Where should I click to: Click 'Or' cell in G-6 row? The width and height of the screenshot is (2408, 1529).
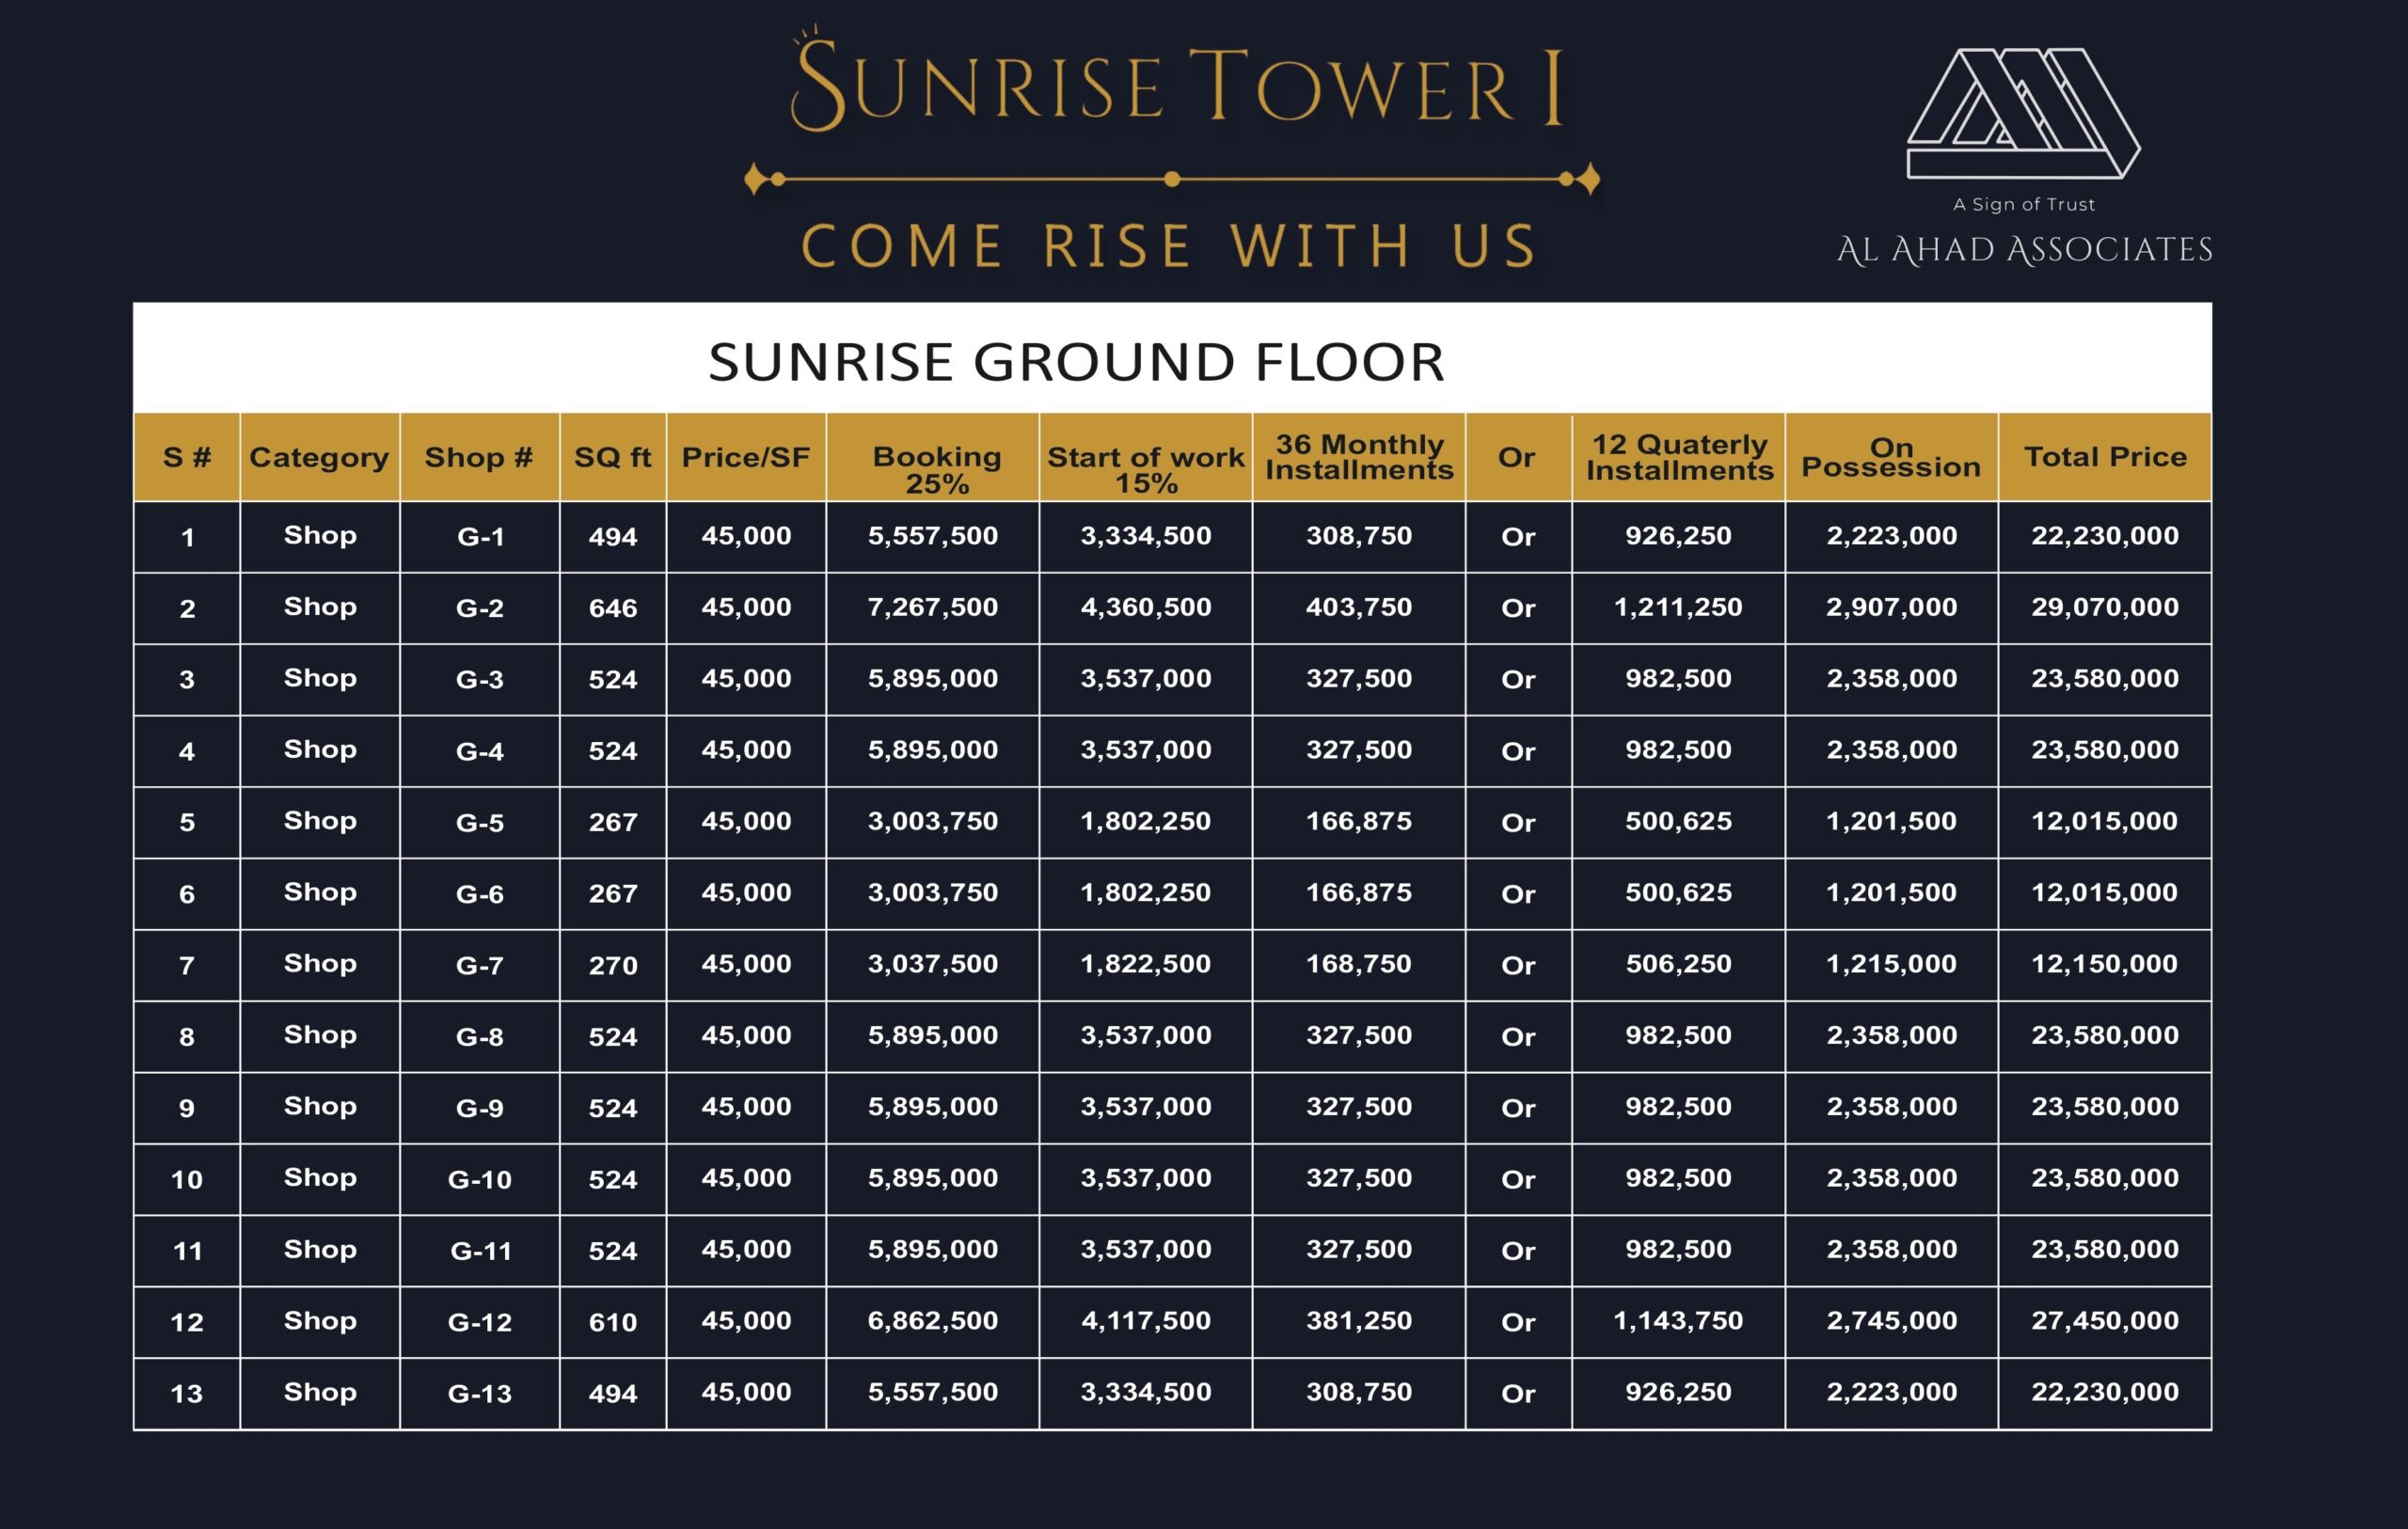point(1518,894)
